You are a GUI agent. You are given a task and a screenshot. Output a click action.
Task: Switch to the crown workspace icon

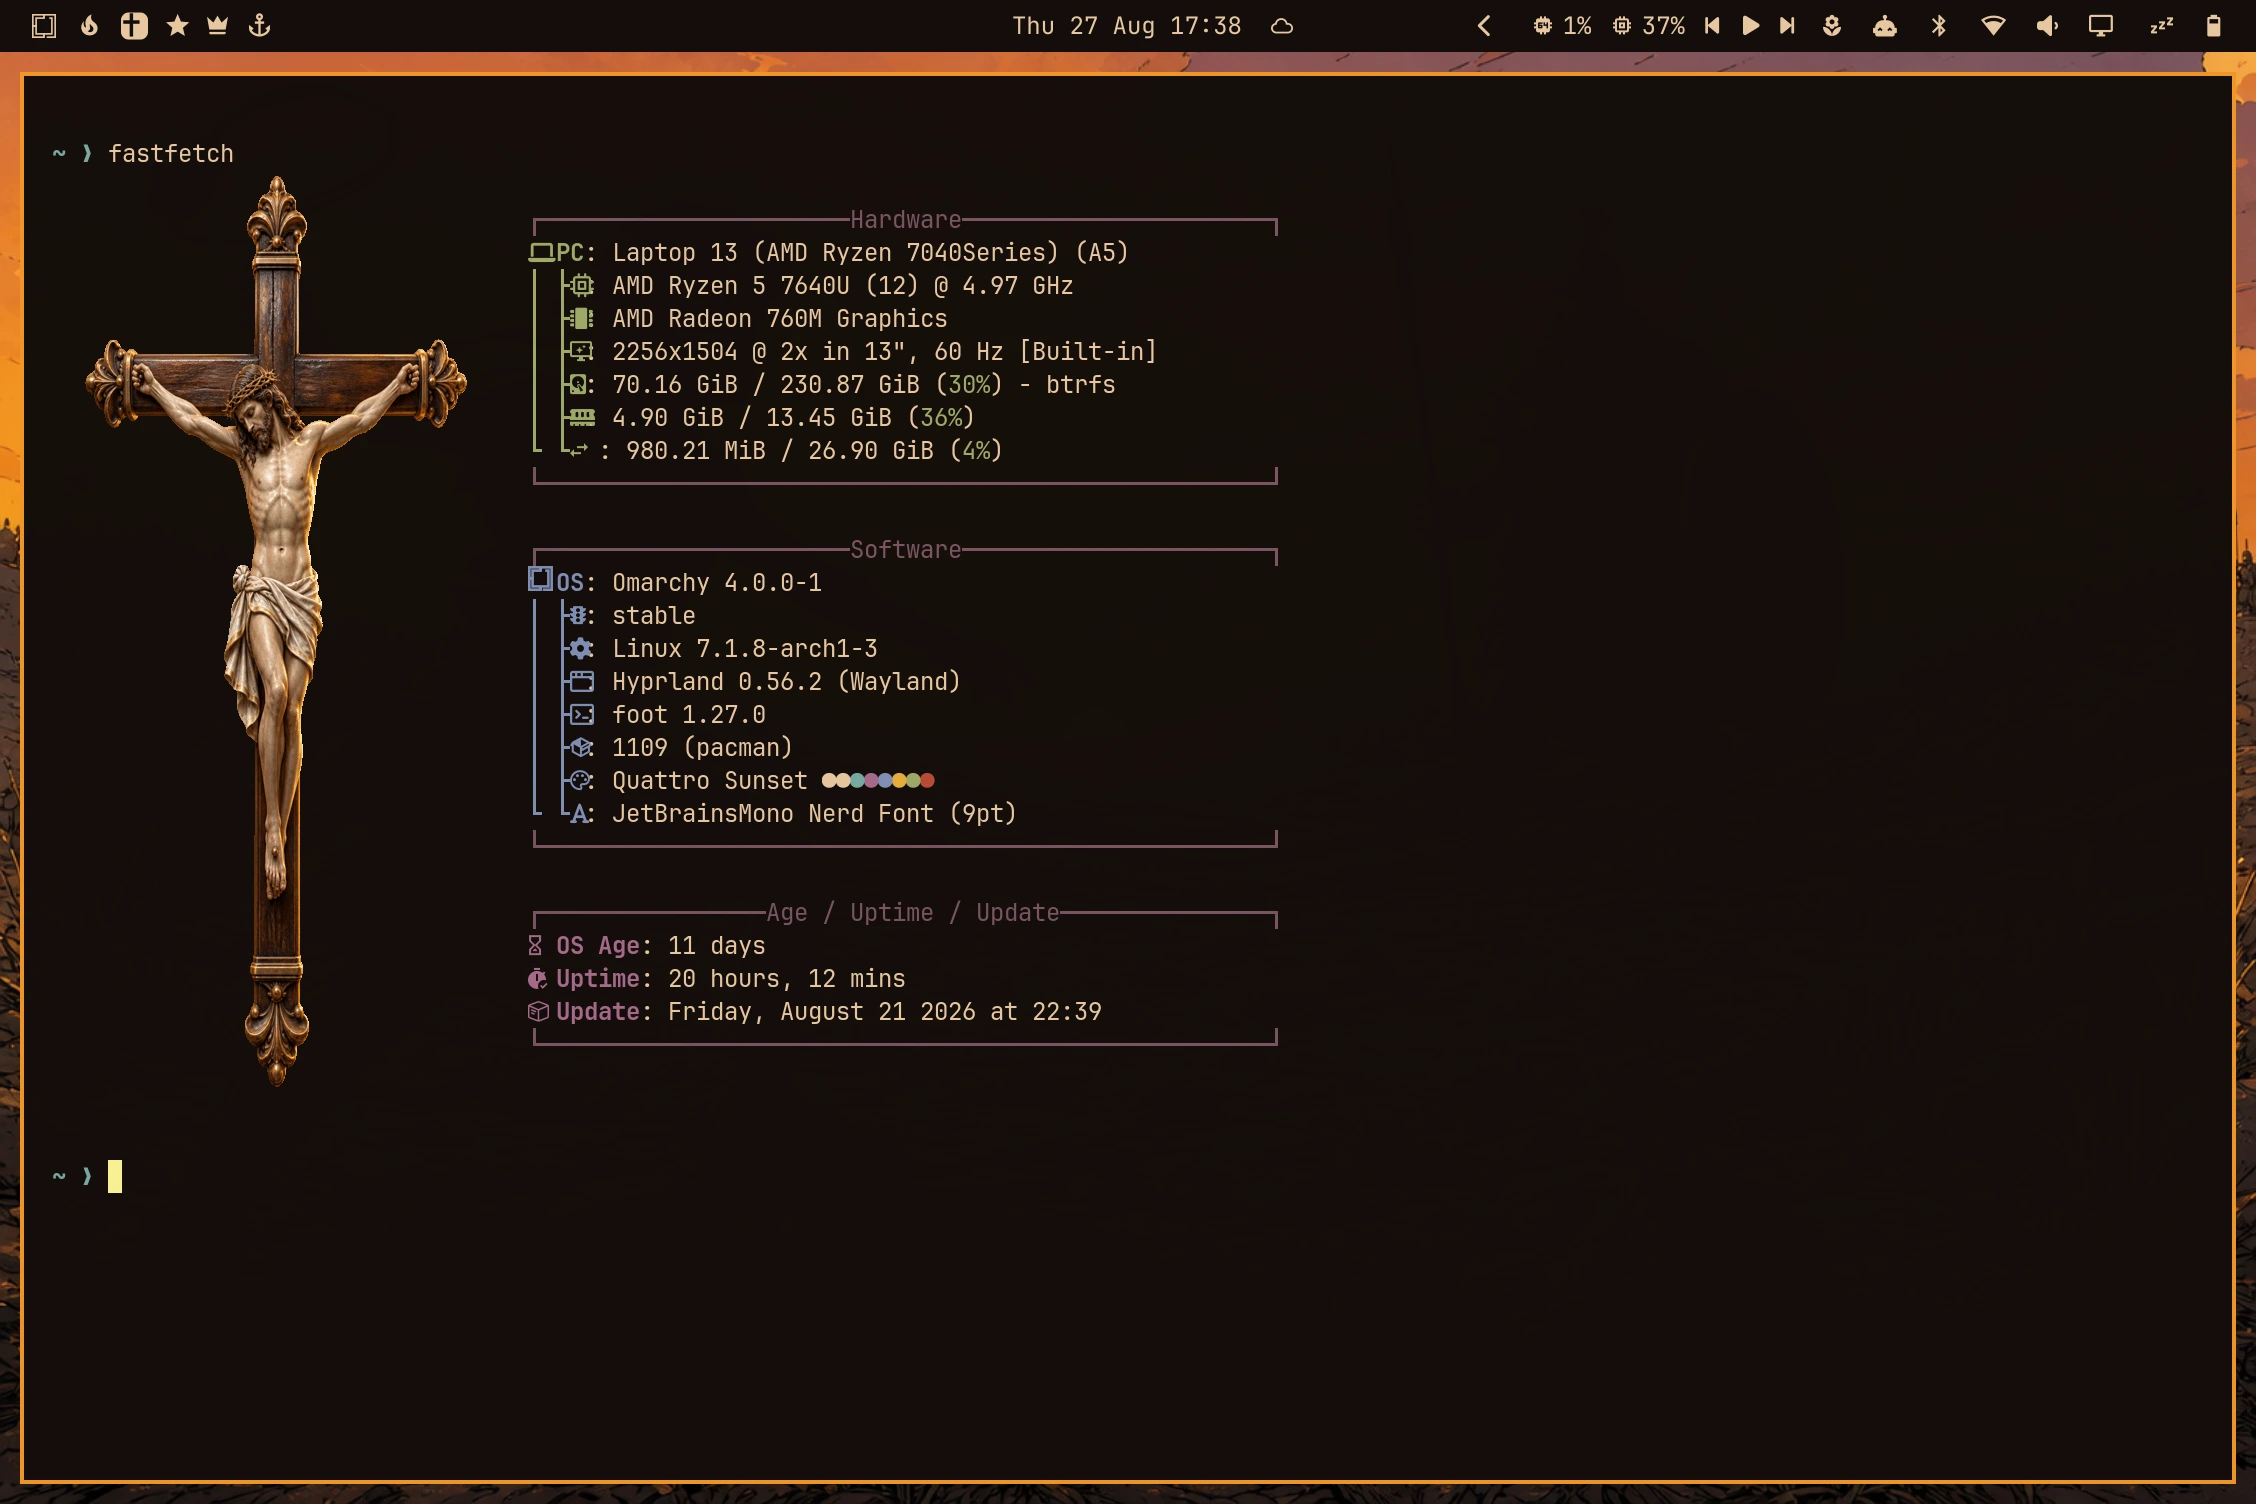pyautogui.click(x=218, y=26)
